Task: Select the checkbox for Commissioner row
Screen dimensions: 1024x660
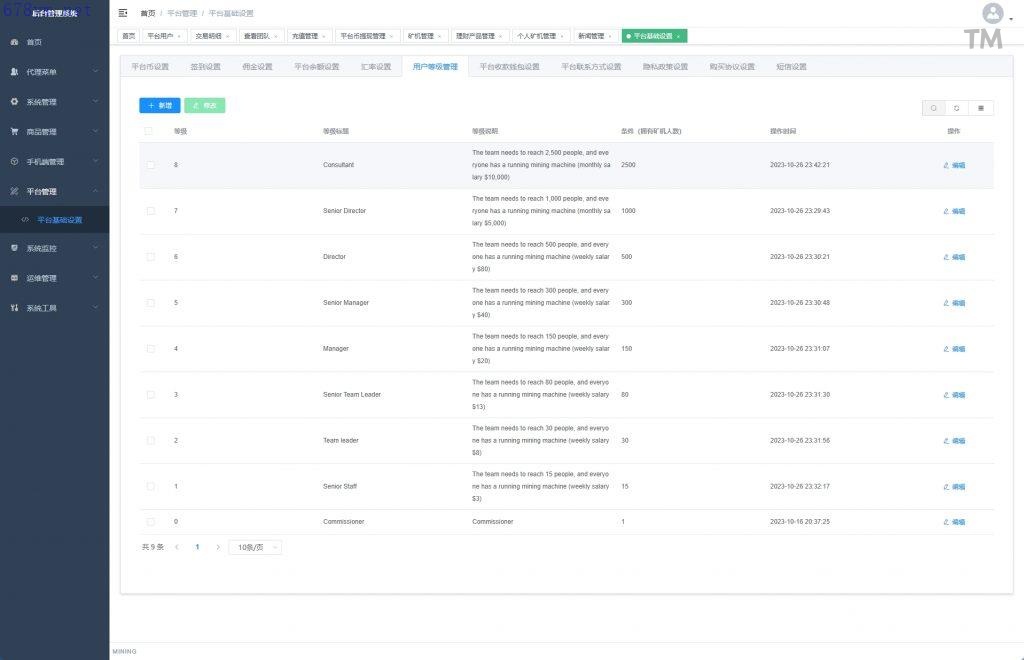Action: (150, 522)
